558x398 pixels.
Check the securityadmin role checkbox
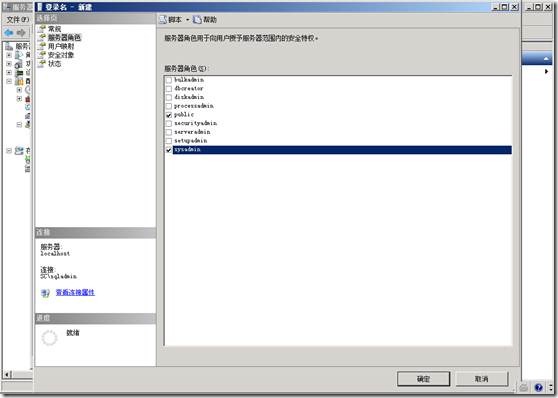[x=169, y=124]
